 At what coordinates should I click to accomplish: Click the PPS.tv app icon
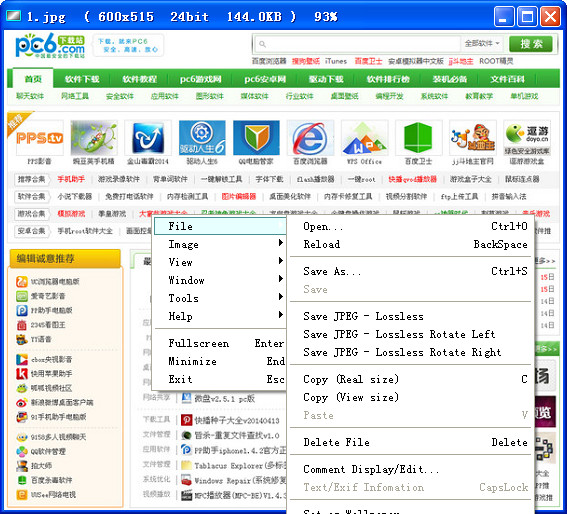39,138
